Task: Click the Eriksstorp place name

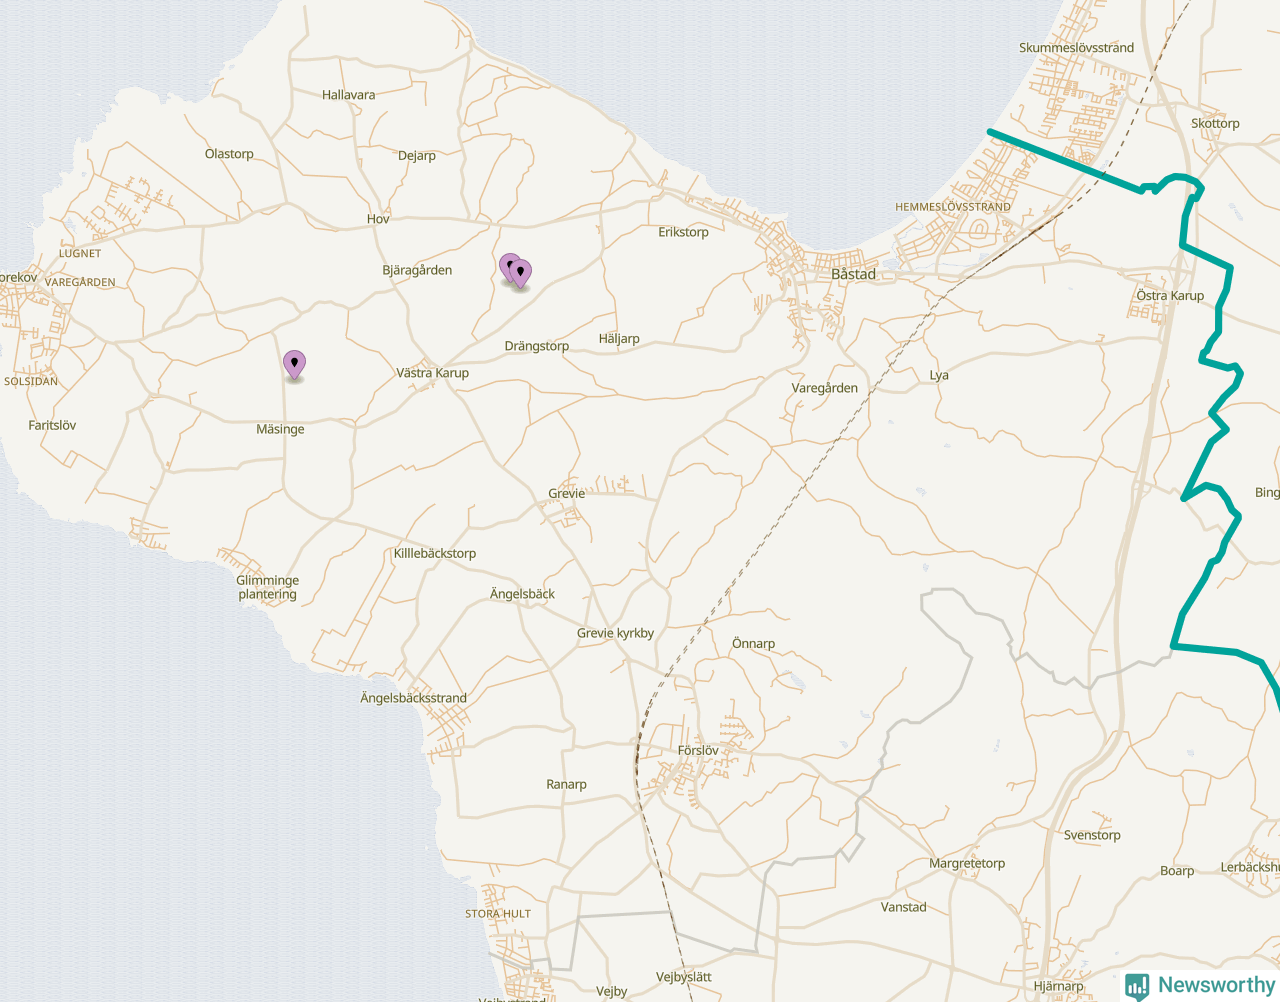Action: tap(683, 232)
